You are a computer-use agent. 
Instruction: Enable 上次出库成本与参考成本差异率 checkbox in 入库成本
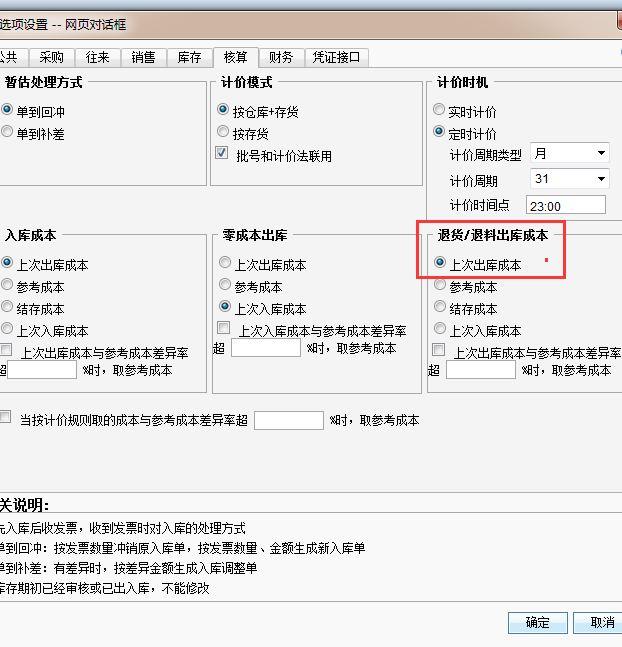point(6,350)
